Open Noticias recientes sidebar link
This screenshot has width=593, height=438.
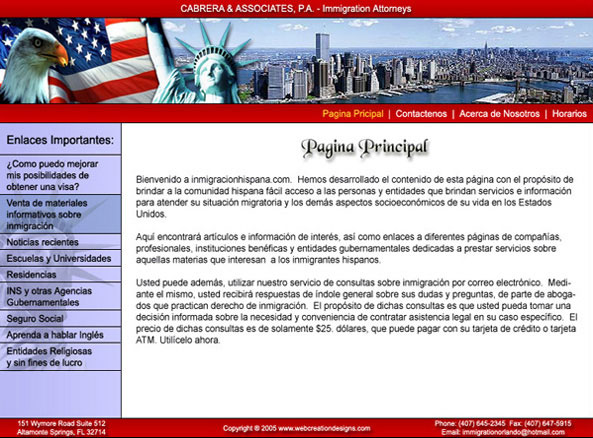click(x=61, y=242)
